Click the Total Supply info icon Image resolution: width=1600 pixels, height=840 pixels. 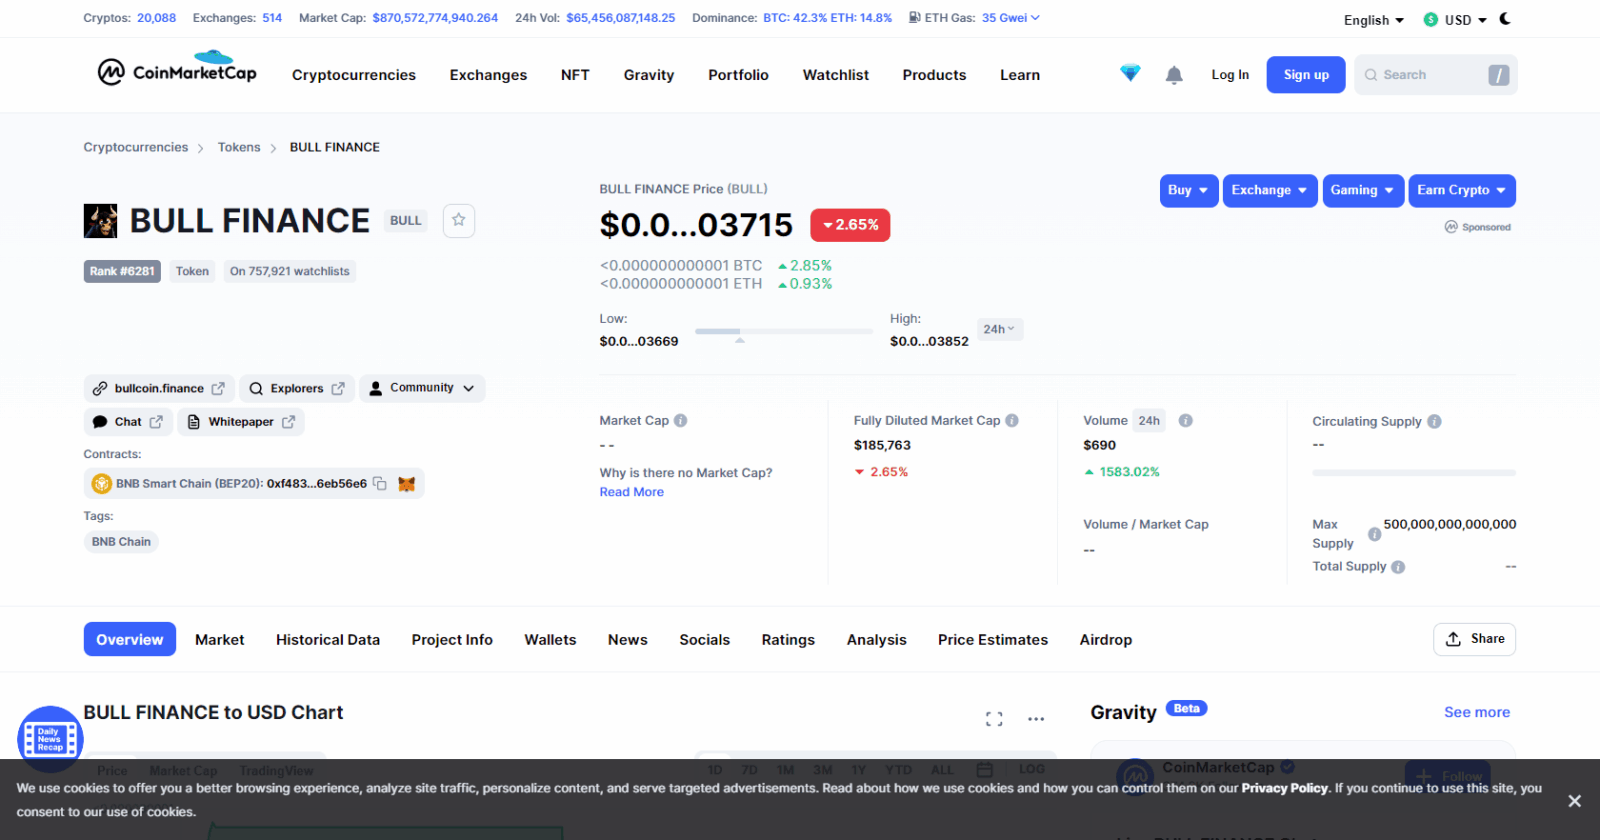point(1398,567)
